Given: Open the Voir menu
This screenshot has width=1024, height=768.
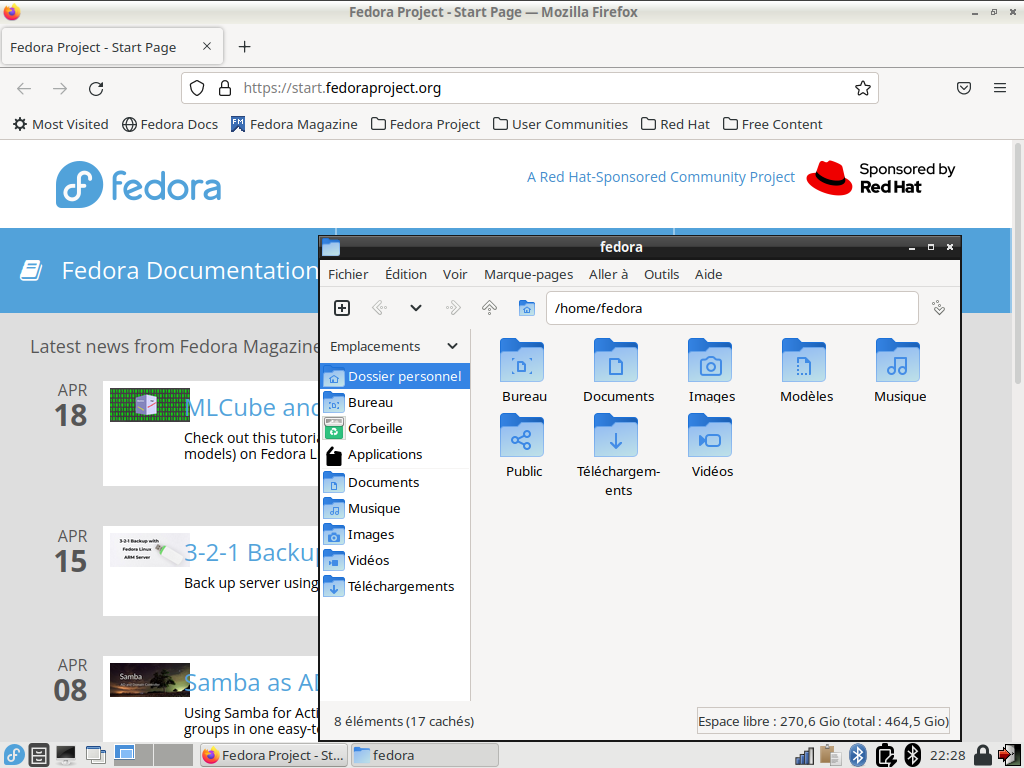Looking at the screenshot, I should [x=455, y=274].
